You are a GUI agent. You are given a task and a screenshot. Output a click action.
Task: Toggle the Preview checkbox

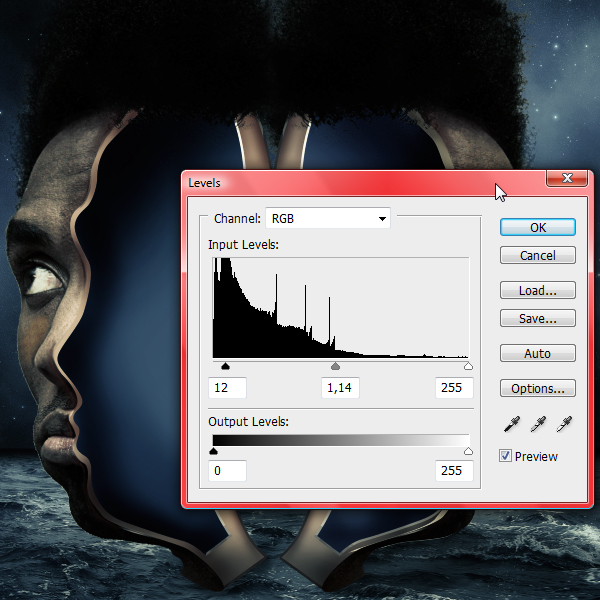[505, 456]
